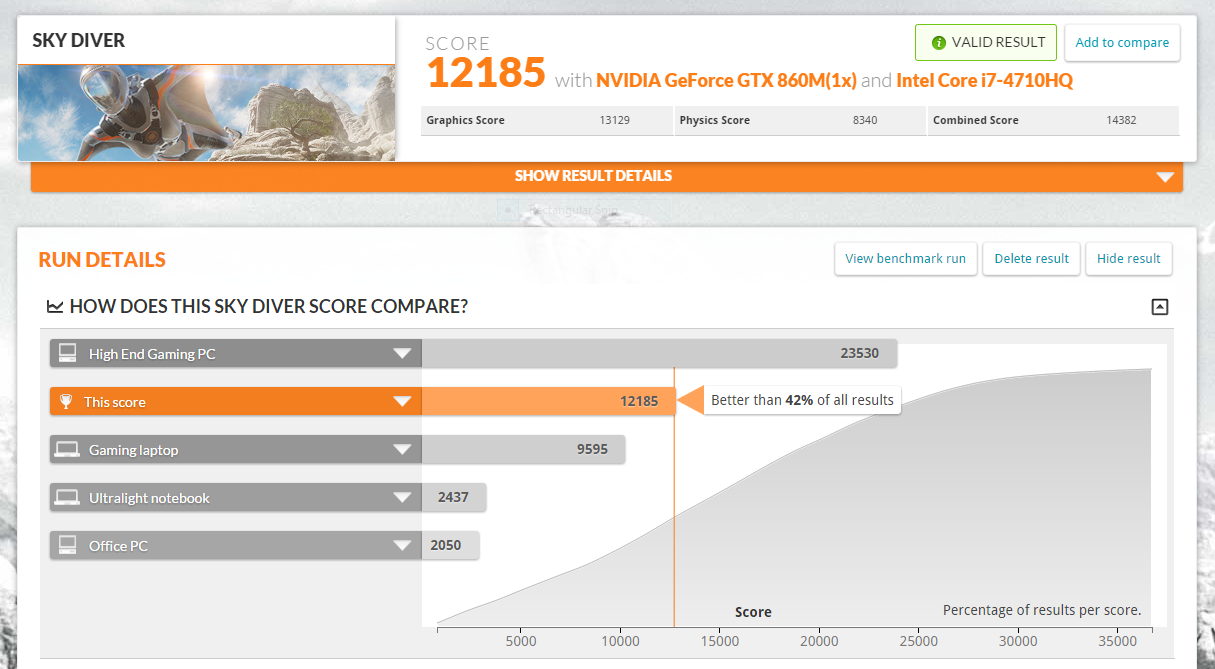Open View benchmark run
The height and width of the screenshot is (669, 1215).
[x=905, y=258]
